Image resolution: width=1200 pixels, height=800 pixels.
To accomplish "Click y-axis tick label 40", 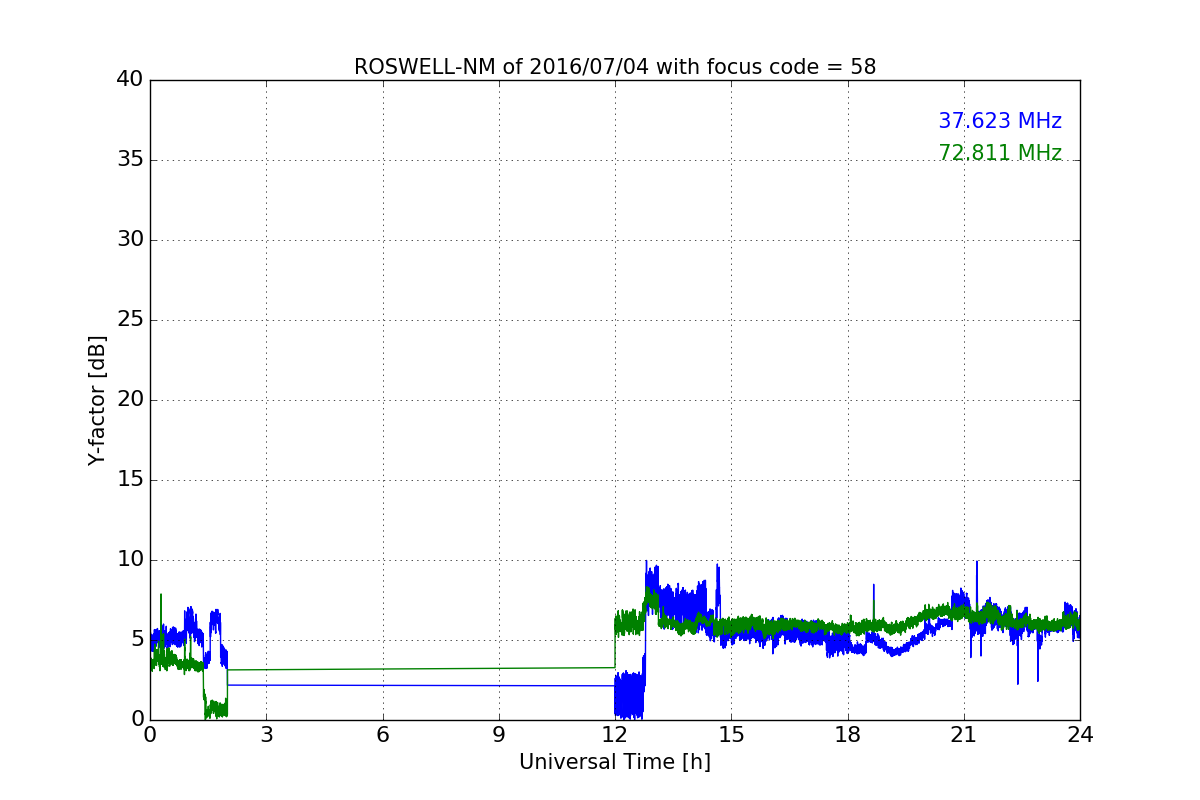I will click(x=130, y=80).
